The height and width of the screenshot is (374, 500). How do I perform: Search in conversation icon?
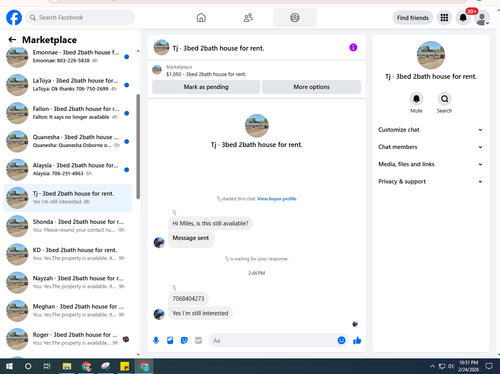tap(445, 99)
